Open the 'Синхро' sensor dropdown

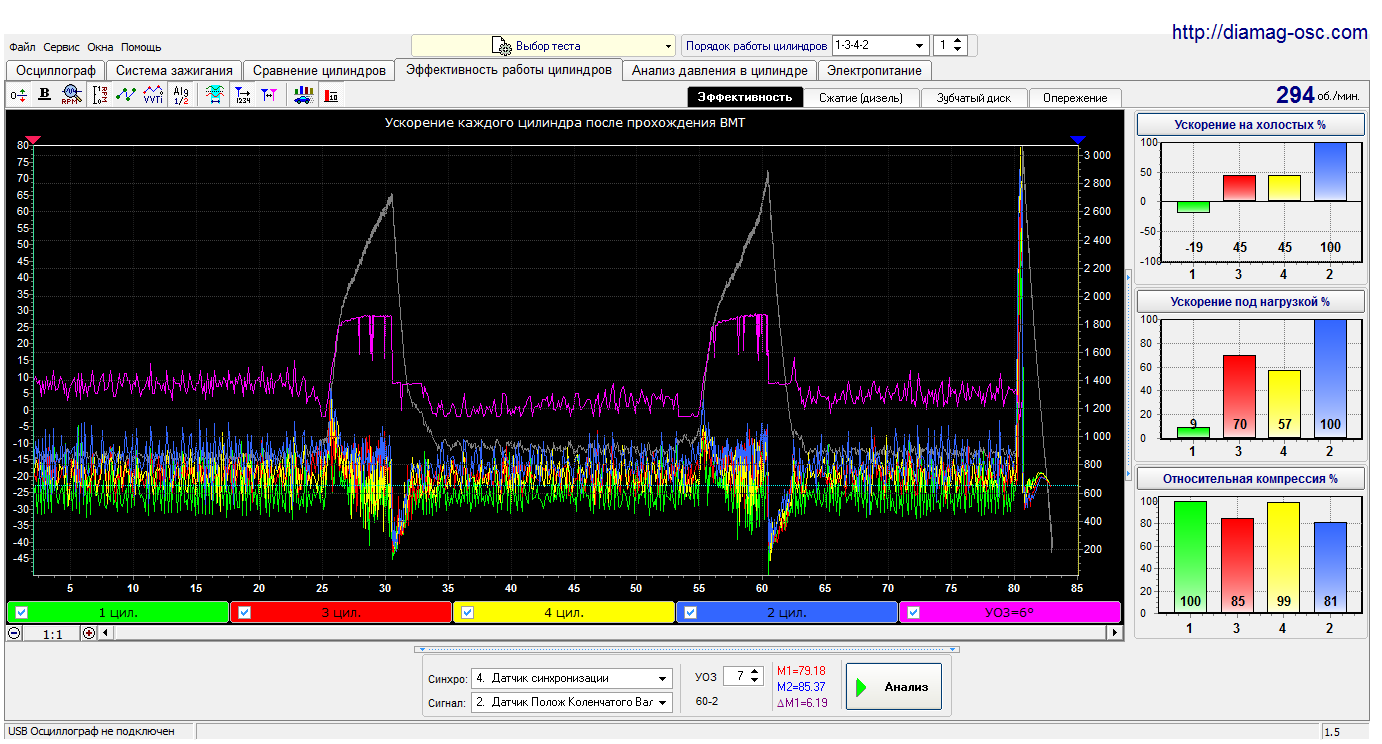(572, 678)
